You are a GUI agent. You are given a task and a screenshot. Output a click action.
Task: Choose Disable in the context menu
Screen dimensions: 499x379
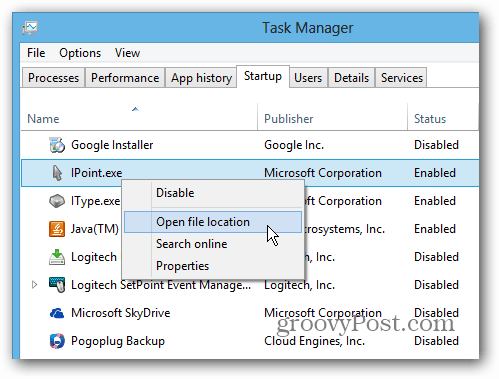click(213, 193)
